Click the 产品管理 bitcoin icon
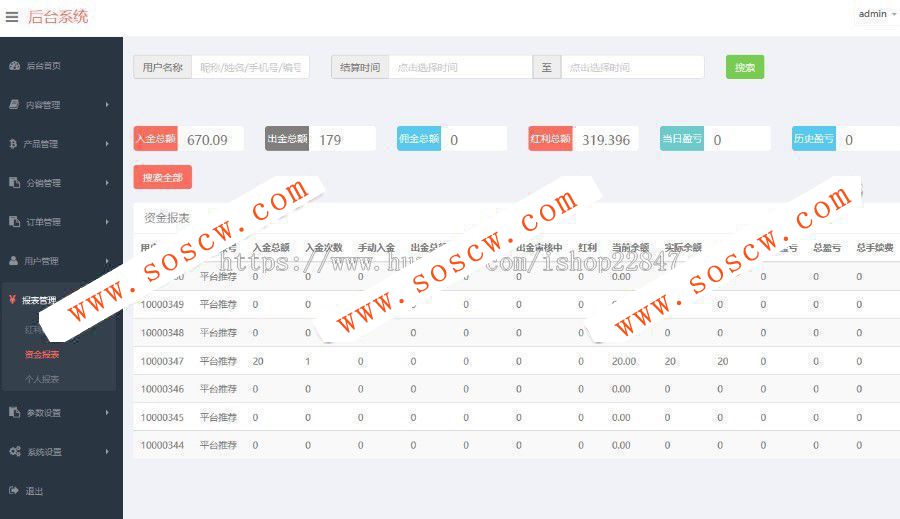The height and width of the screenshot is (519, 900). click(13, 144)
